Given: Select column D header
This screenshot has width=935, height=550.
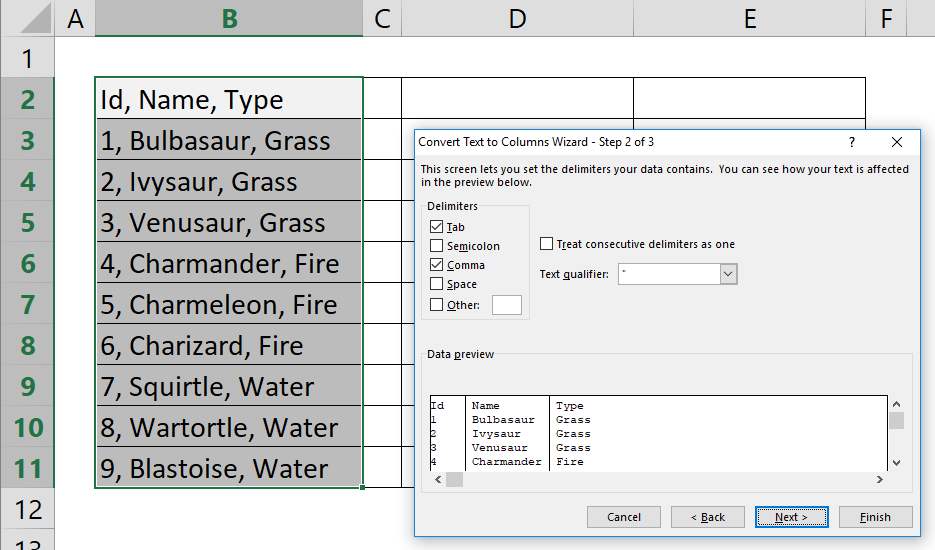Looking at the screenshot, I should (518, 18).
